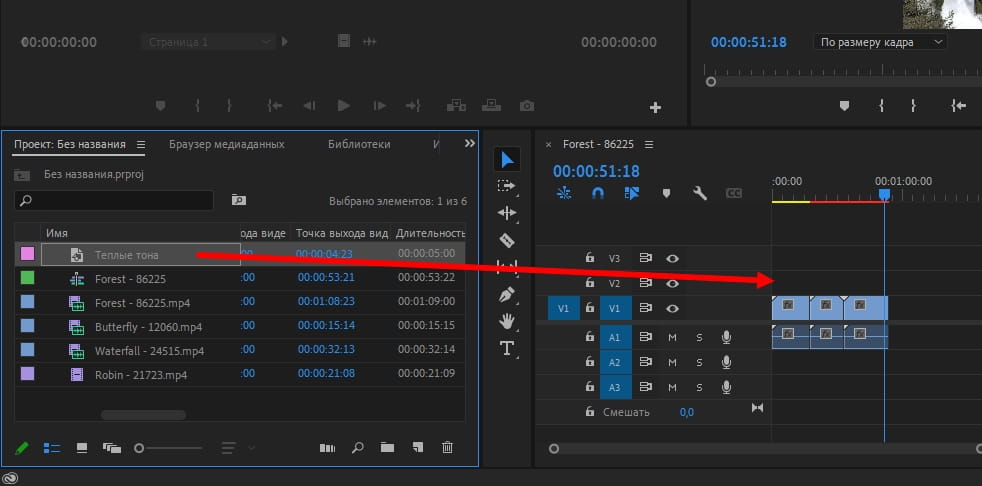Select the Selection arrow tool

tap(507, 160)
